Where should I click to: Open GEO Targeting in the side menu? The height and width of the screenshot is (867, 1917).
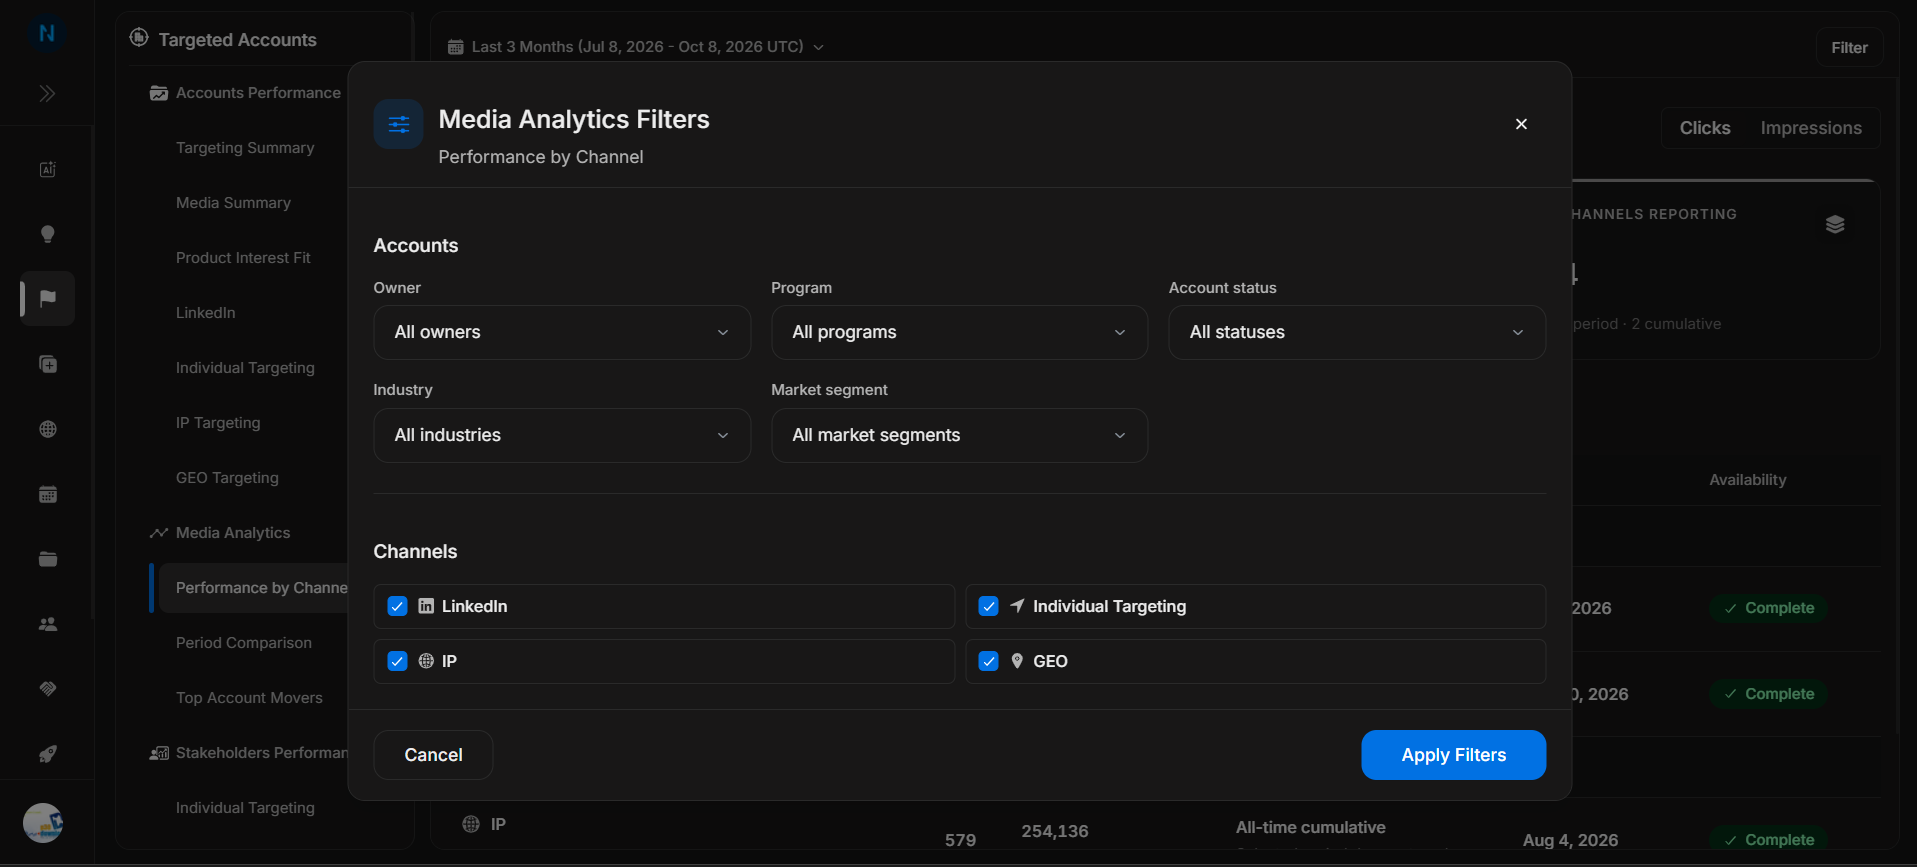[227, 478]
